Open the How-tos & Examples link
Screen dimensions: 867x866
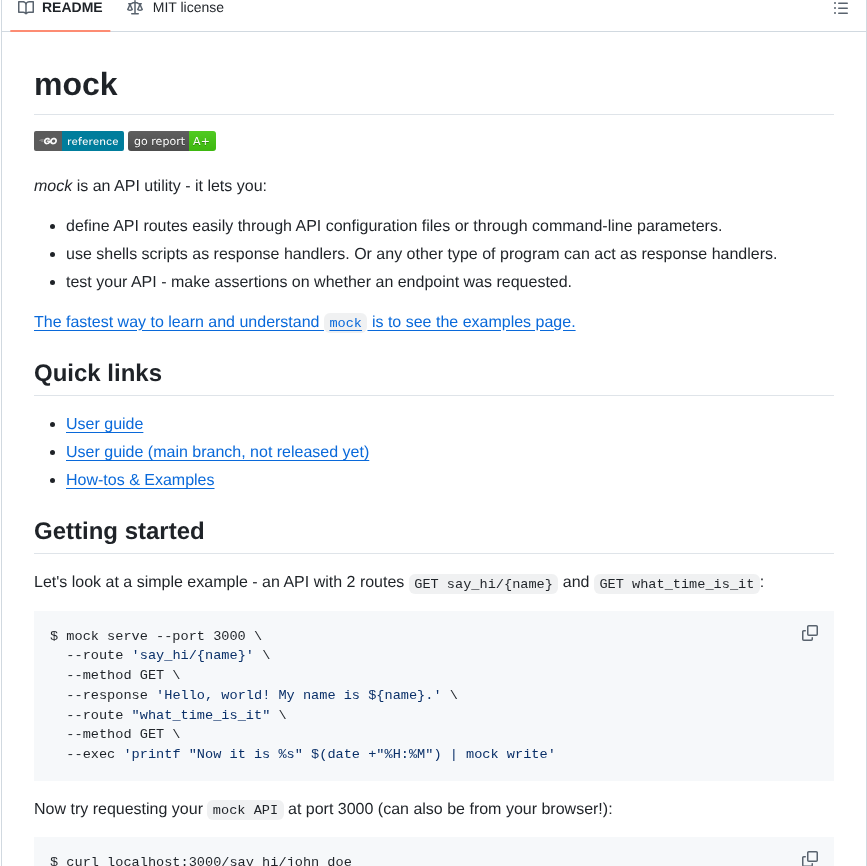point(139,480)
